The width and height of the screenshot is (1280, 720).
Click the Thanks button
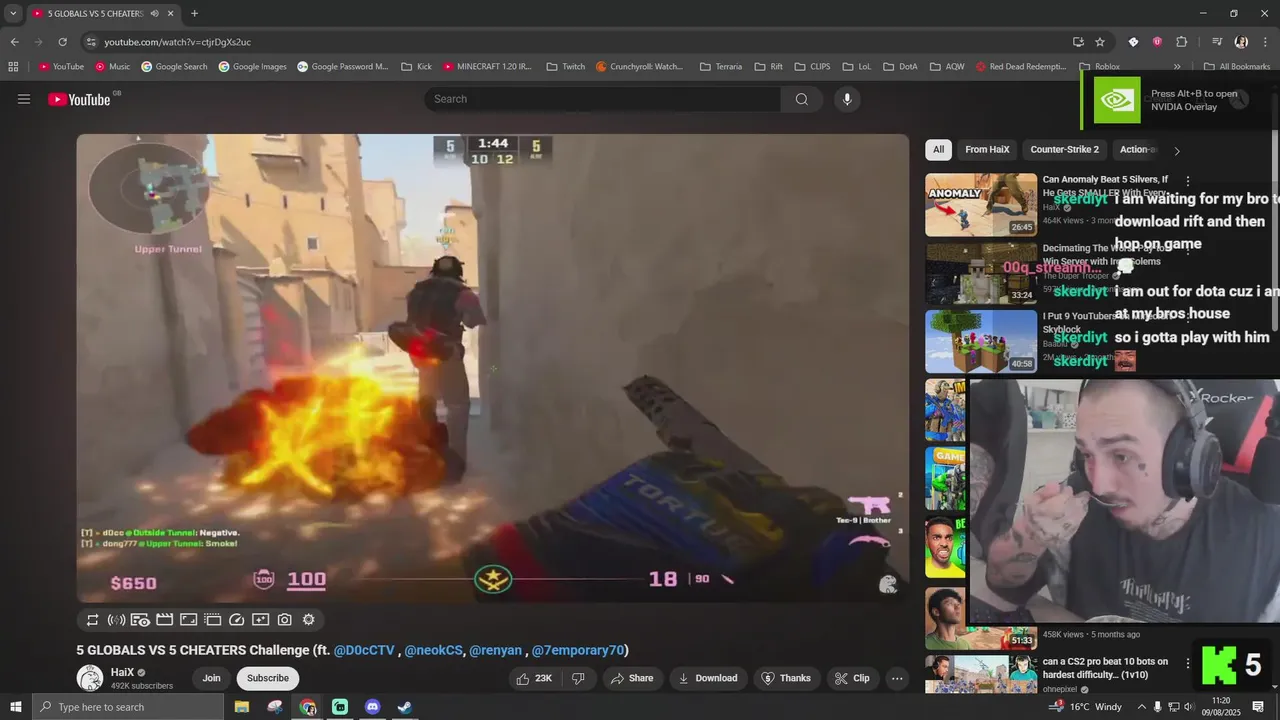point(786,678)
